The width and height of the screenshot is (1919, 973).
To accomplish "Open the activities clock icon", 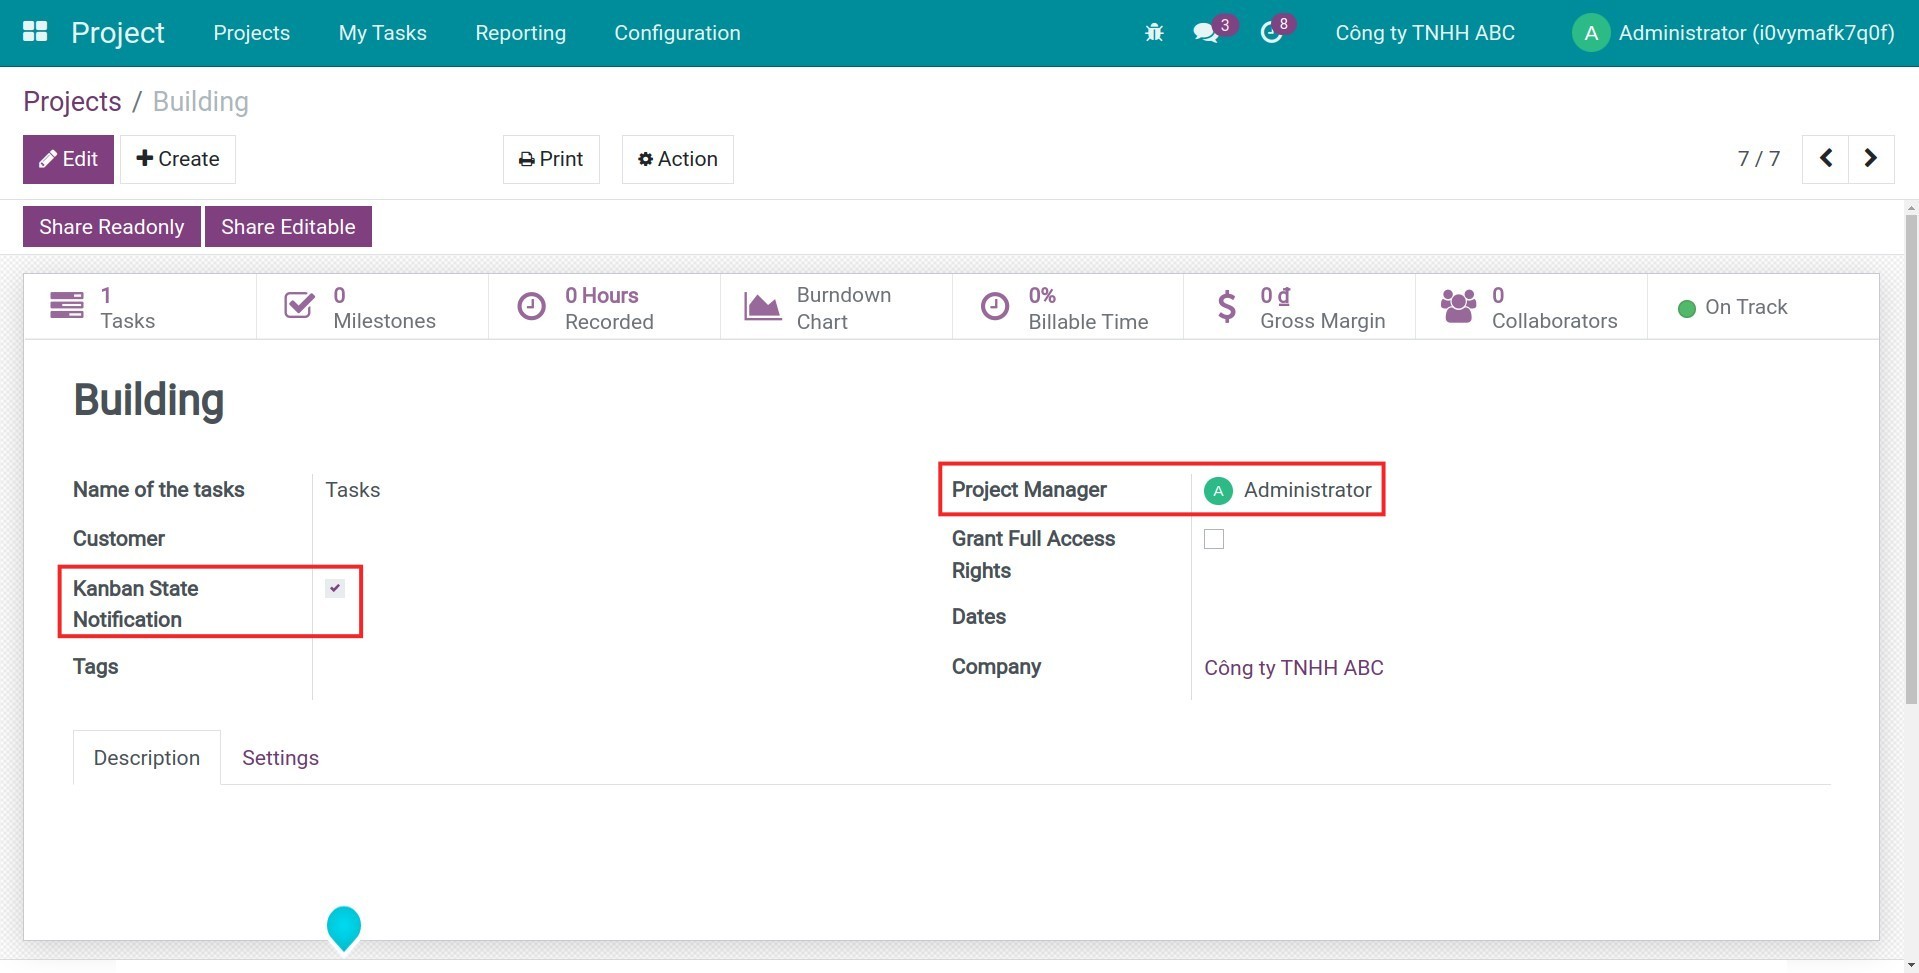I will click(1271, 33).
